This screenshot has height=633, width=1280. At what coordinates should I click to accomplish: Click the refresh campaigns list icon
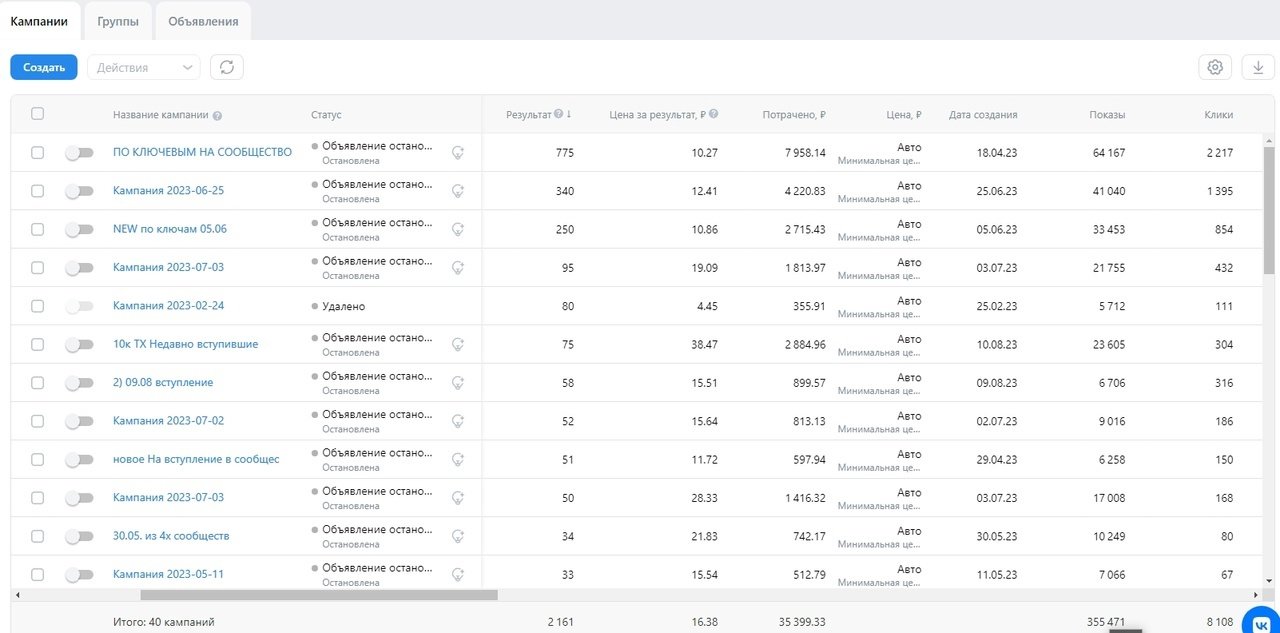click(x=227, y=67)
